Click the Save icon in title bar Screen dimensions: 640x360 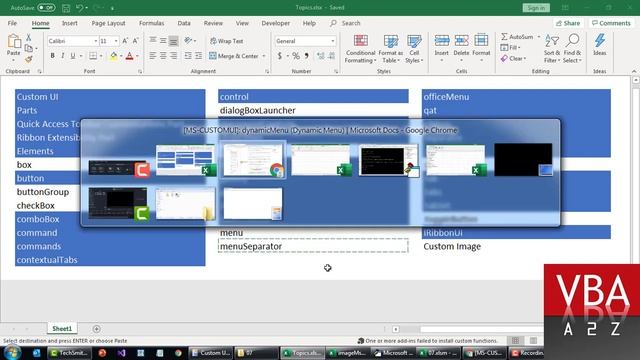(66, 8)
